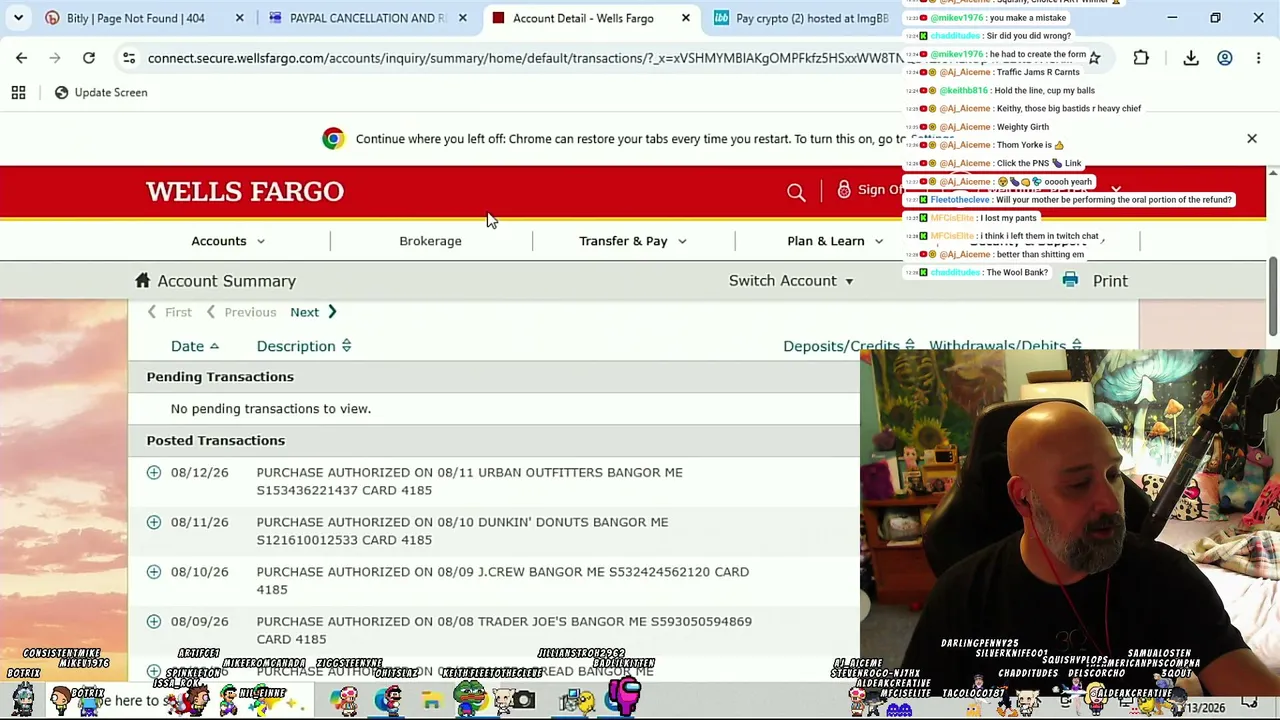The height and width of the screenshot is (720, 1280).
Task: Bookmark this page with the star icon
Action: (1094, 58)
